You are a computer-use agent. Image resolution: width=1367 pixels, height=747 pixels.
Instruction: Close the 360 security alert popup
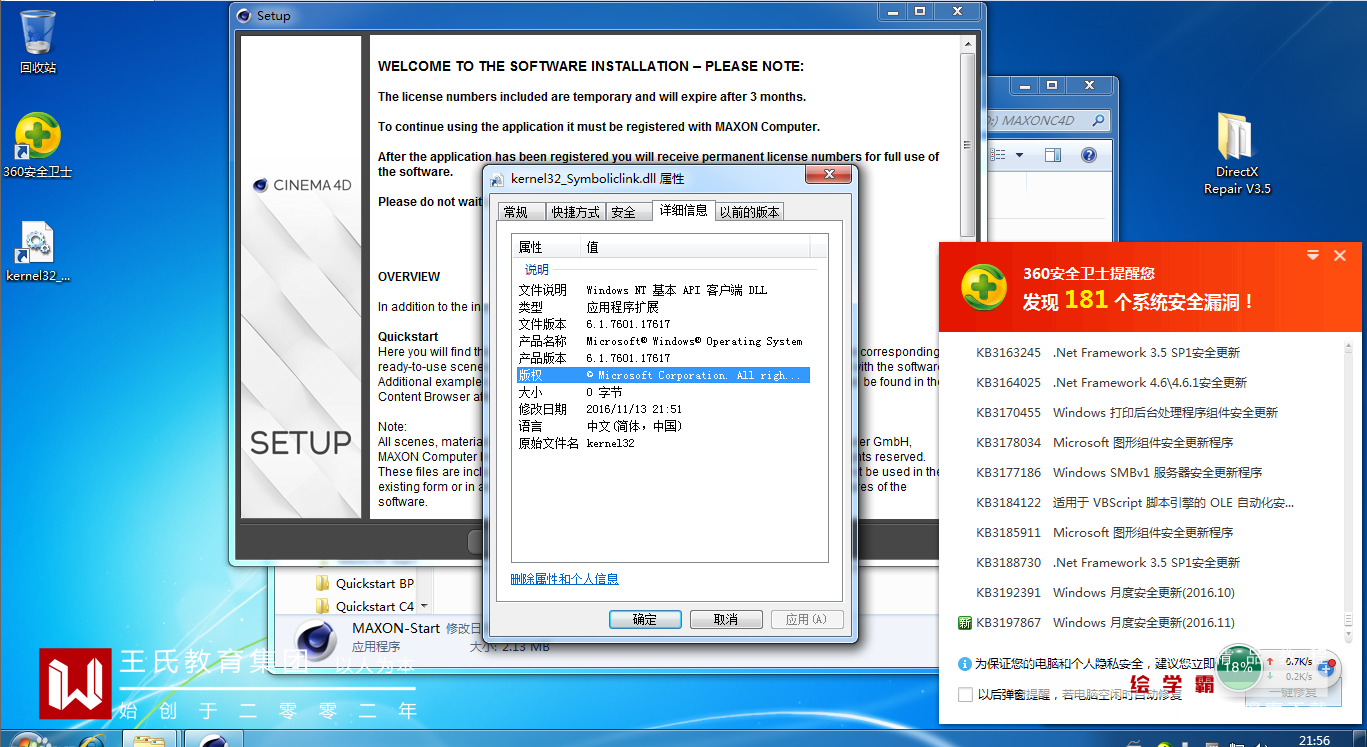pyautogui.click(x=1340, y=256)
